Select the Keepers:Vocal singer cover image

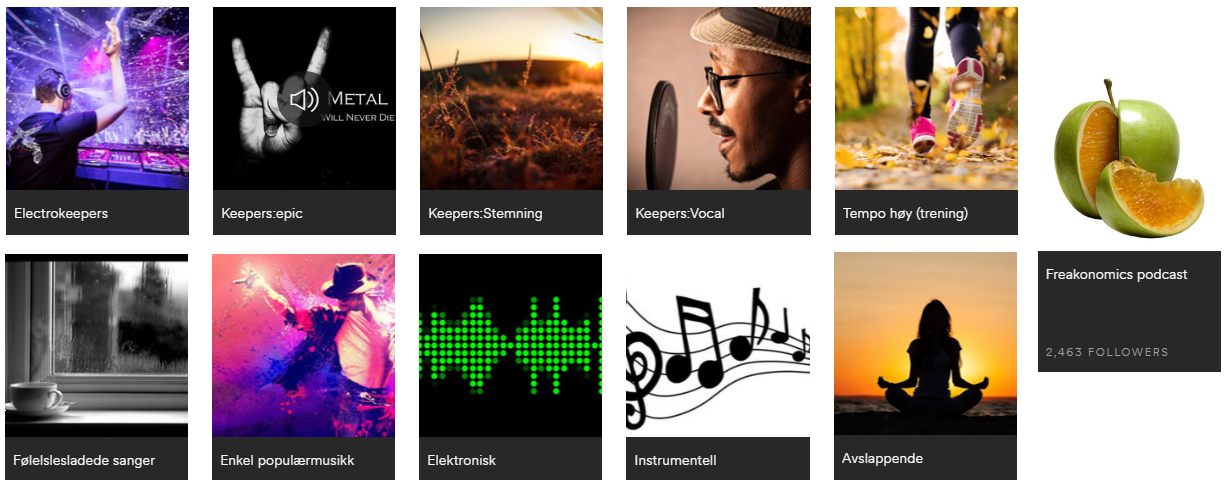pyautogui.click(x=719, y=98)
